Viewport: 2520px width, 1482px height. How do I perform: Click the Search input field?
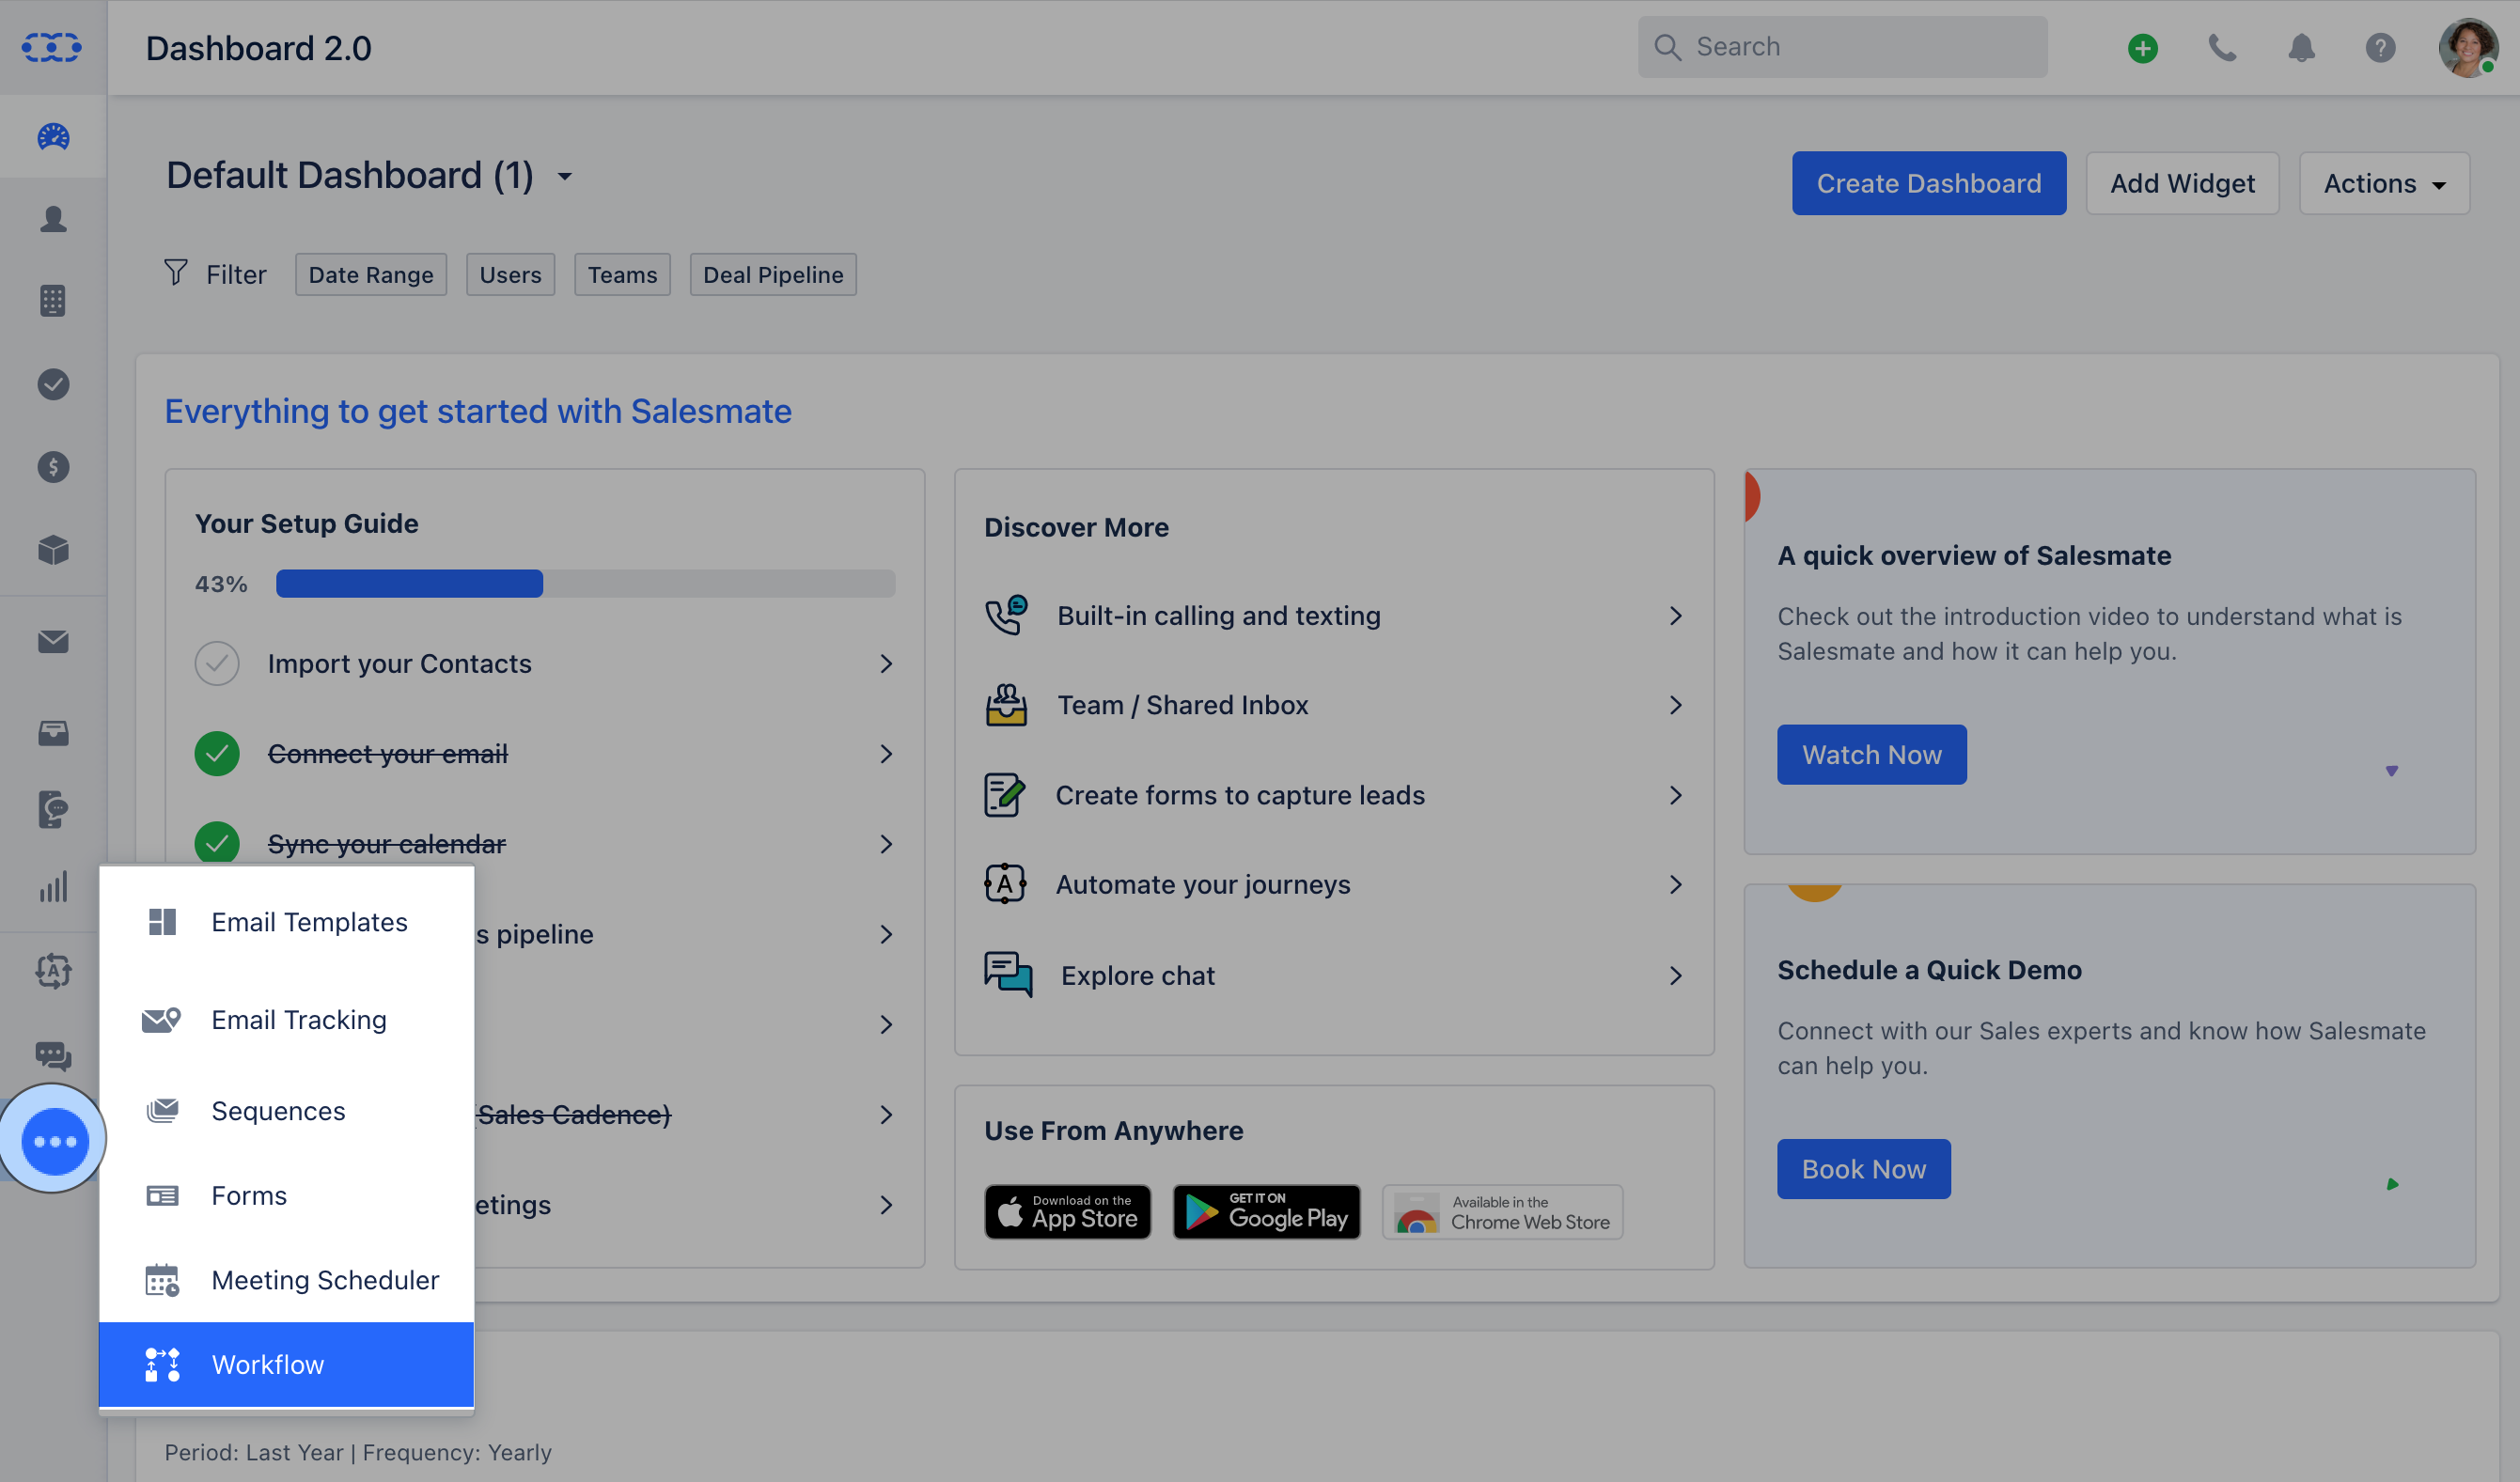pos(1842,47)
